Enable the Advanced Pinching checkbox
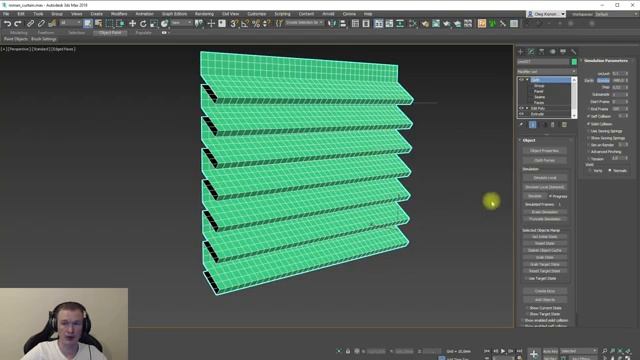 589,151
